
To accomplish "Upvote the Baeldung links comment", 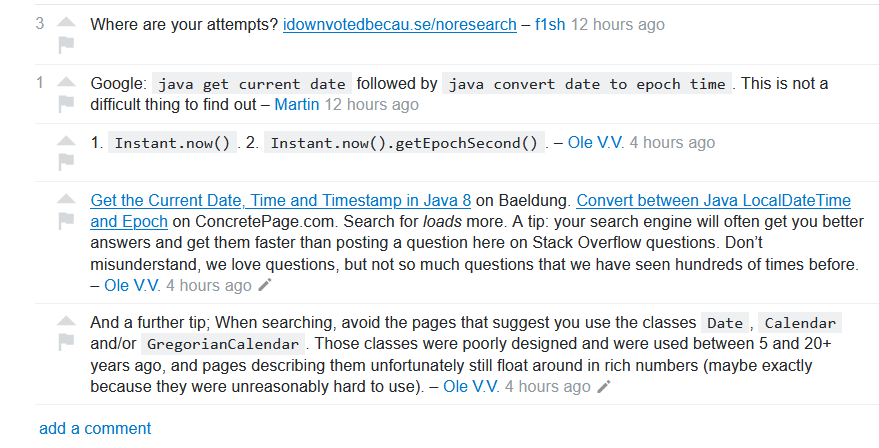I will point(66,198).
